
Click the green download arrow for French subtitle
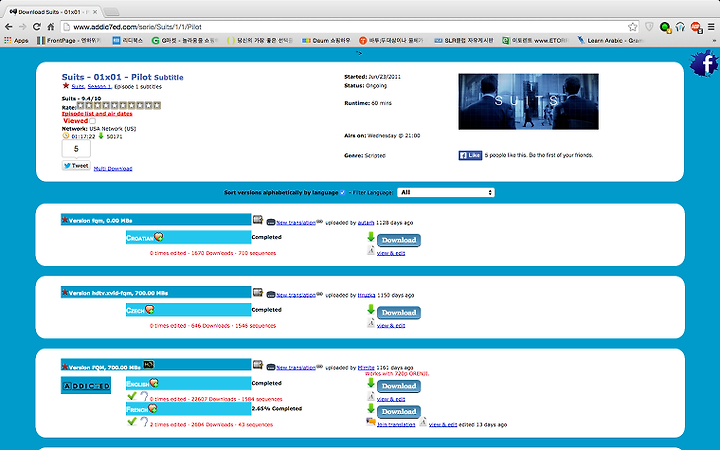[x=371, y=408]
